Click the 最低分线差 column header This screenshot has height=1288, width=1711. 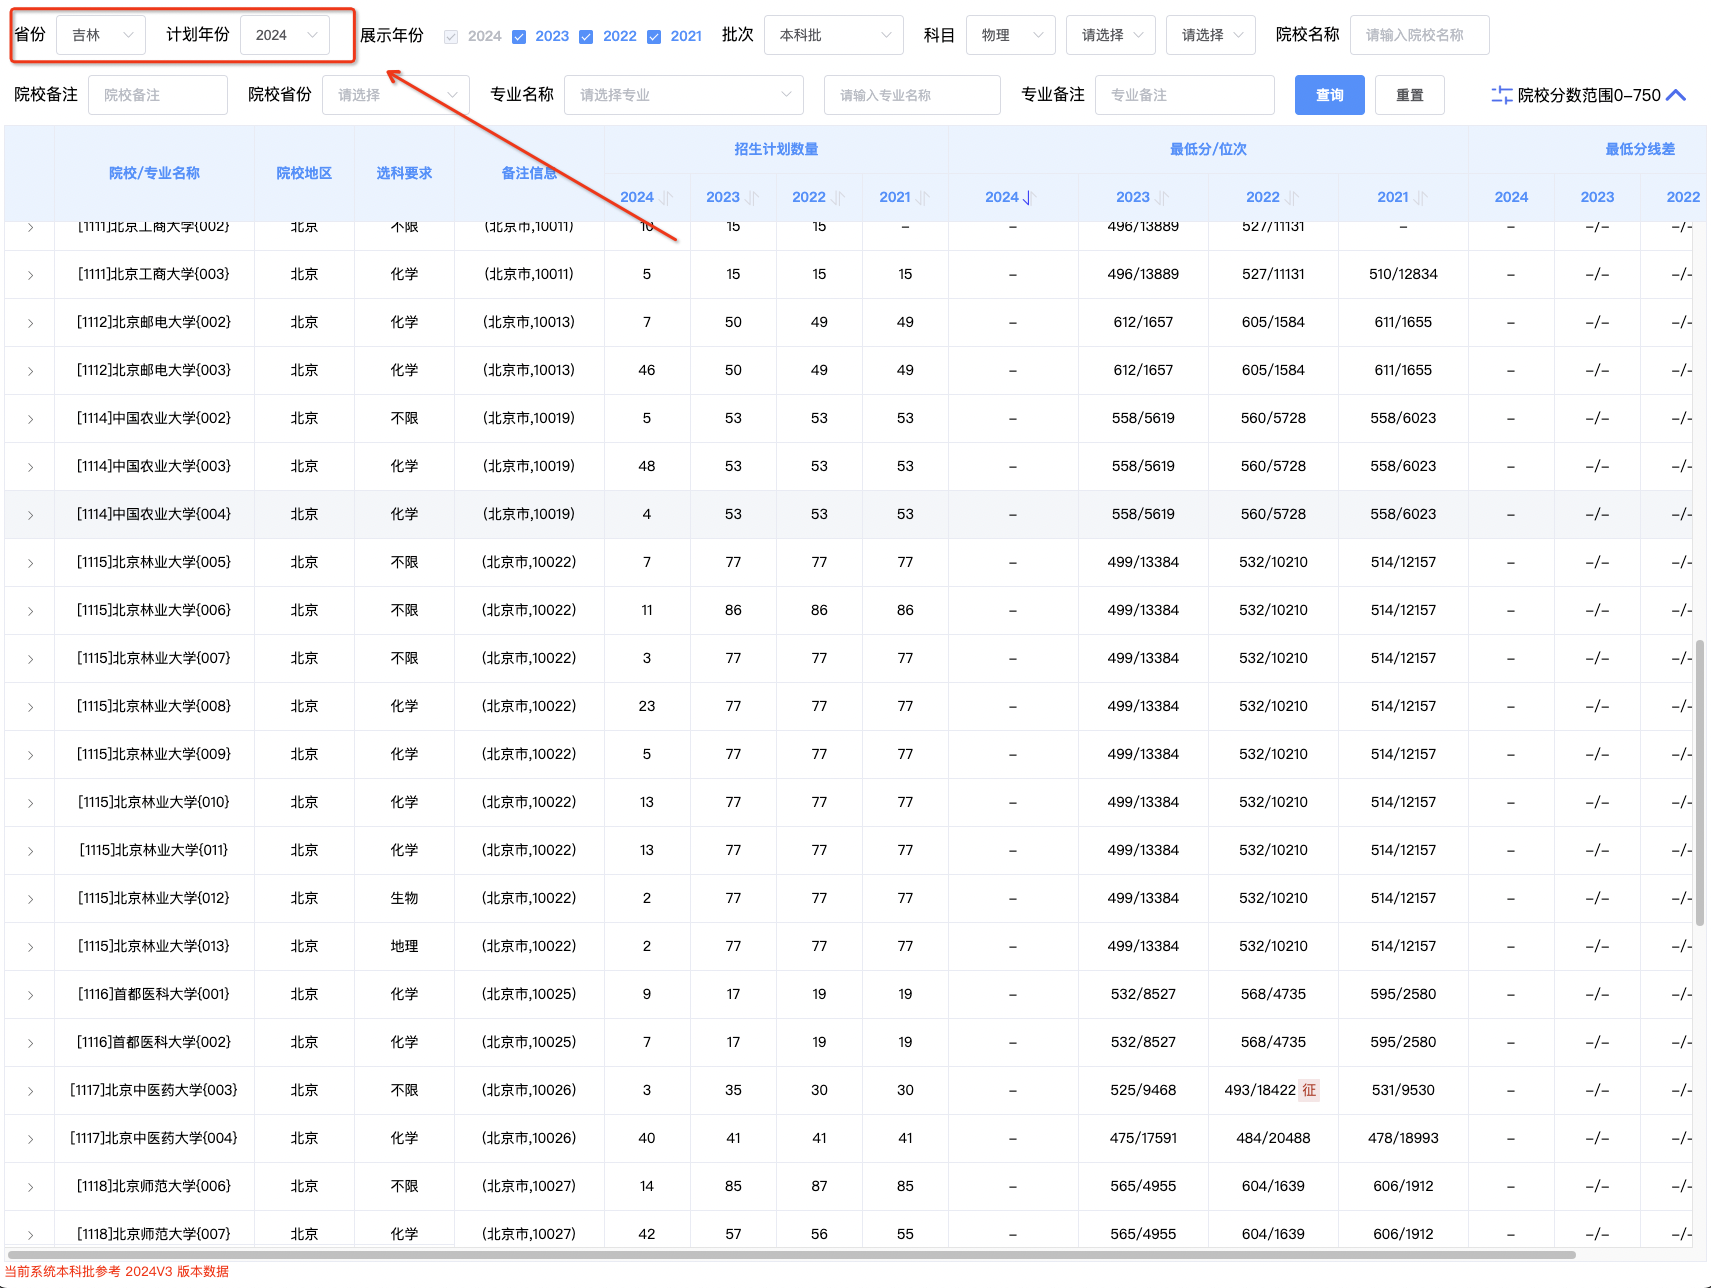(x=1640, y=149)
